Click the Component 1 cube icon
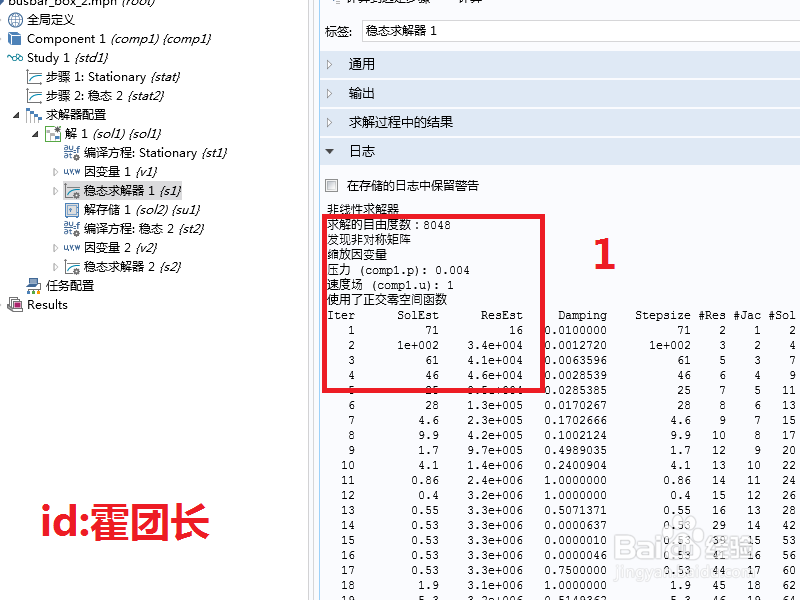Image resolution: width=800 pixels, height=600 pixels. click(x=15, y=39)
